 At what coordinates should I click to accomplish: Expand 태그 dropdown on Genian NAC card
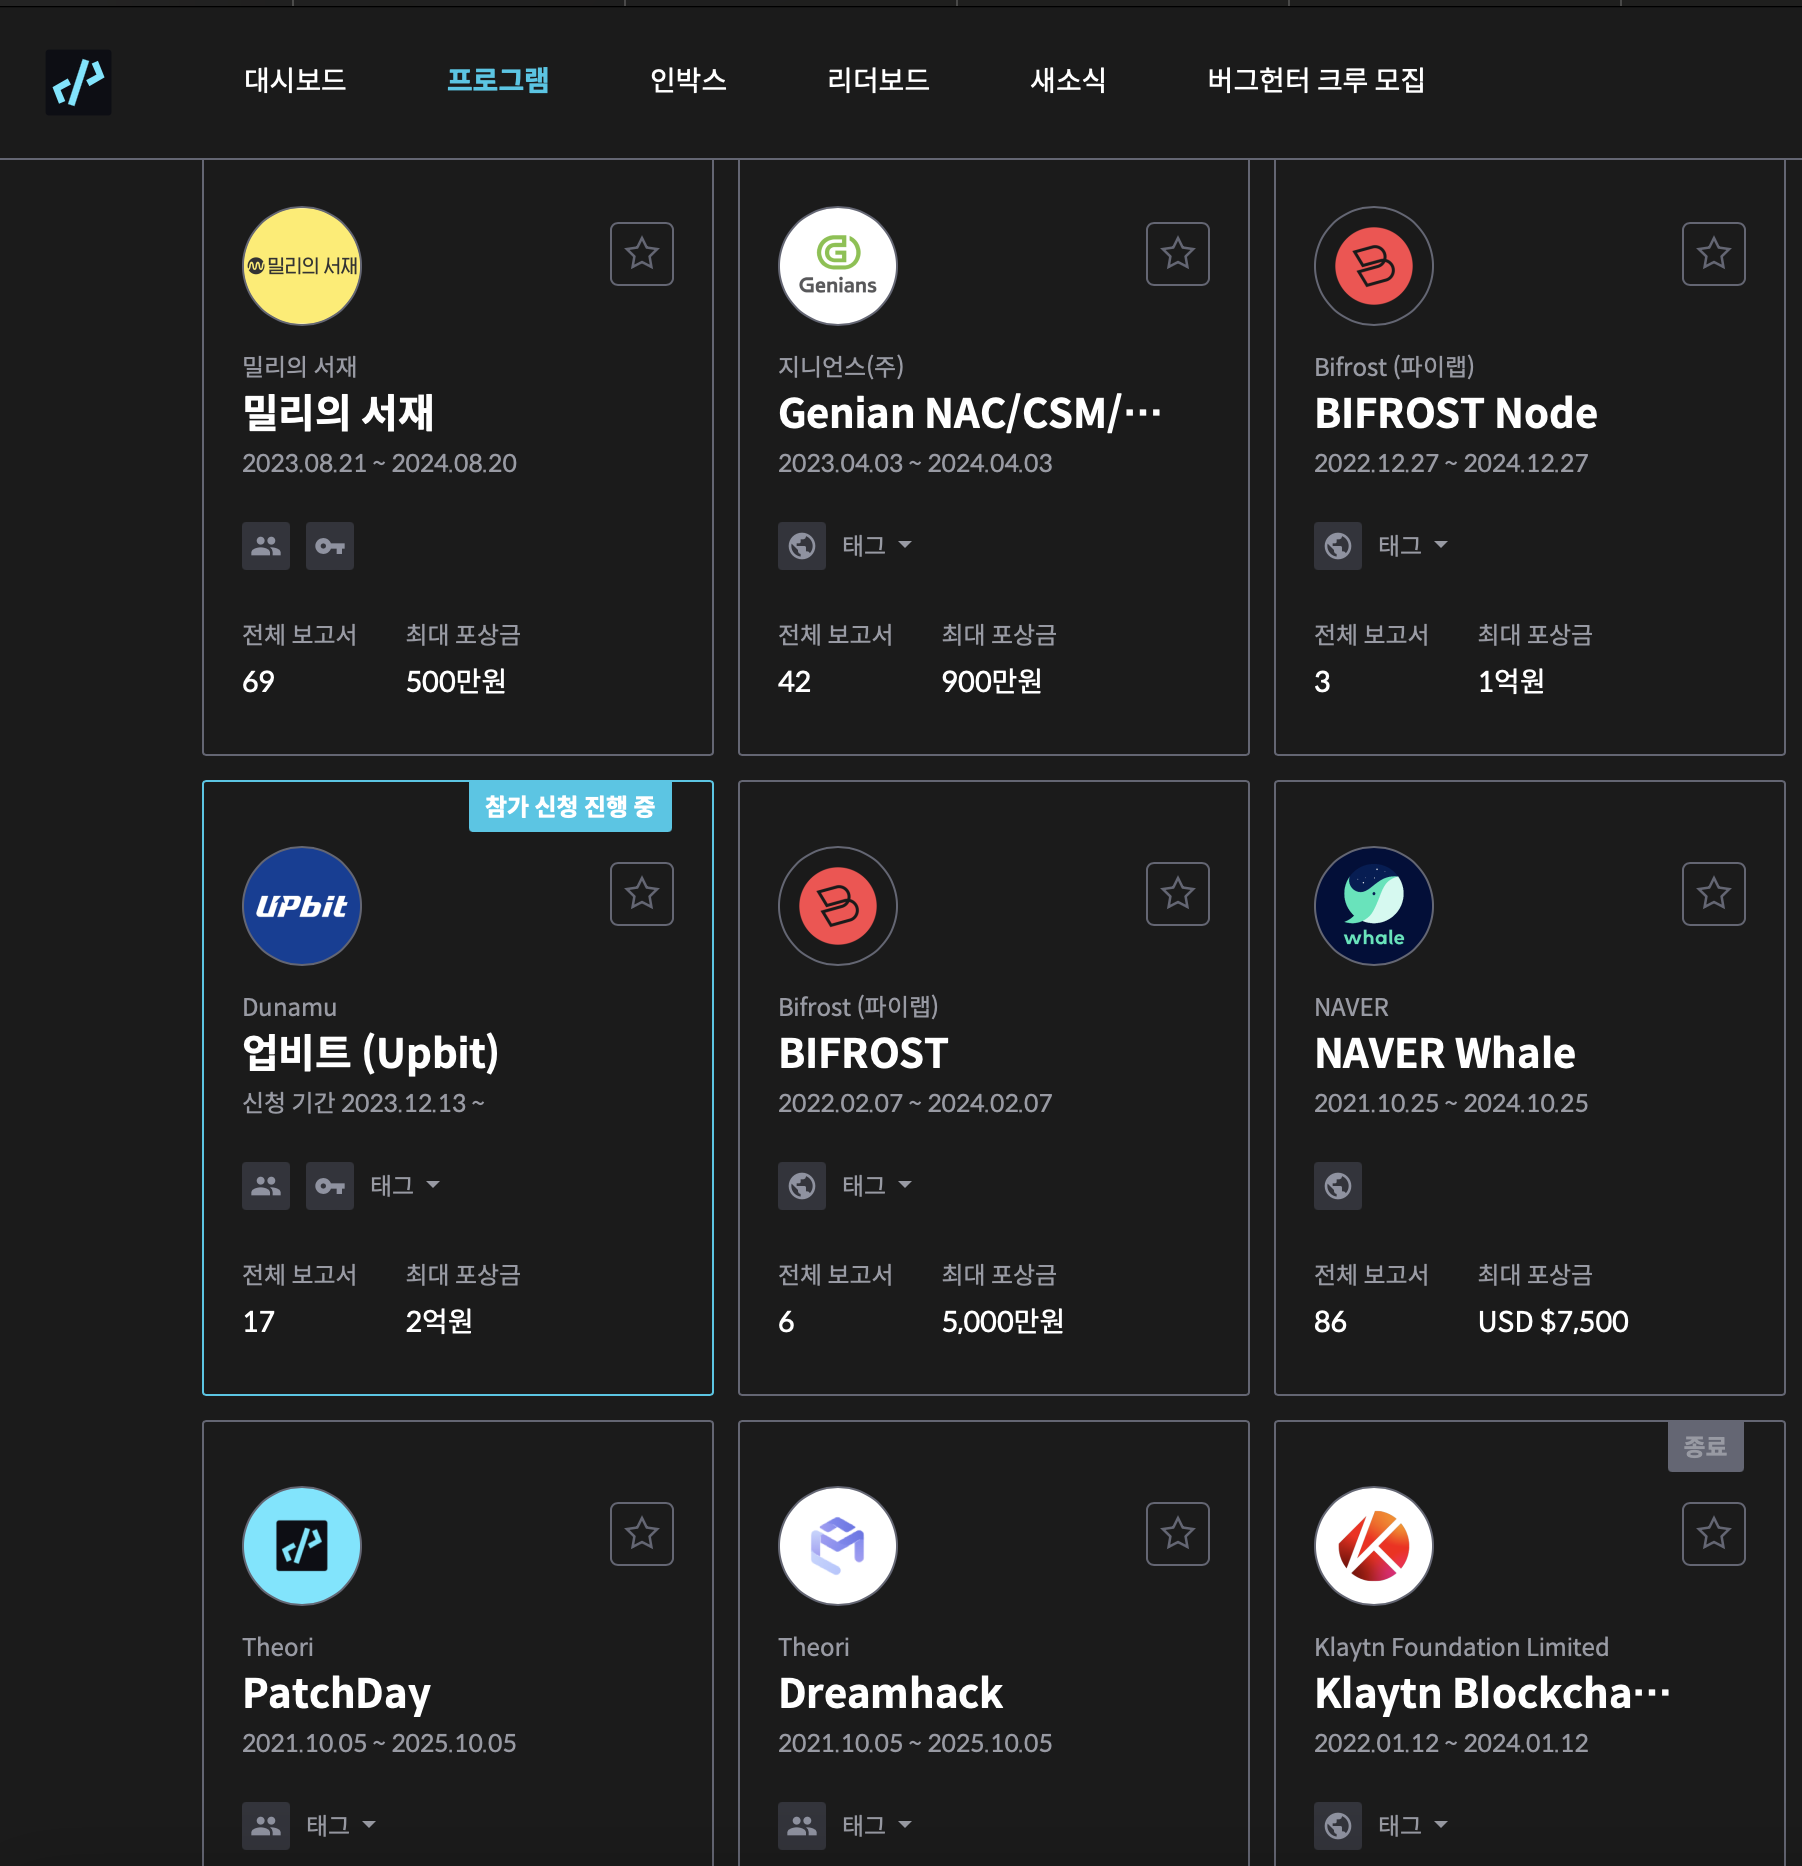[877, 546]
